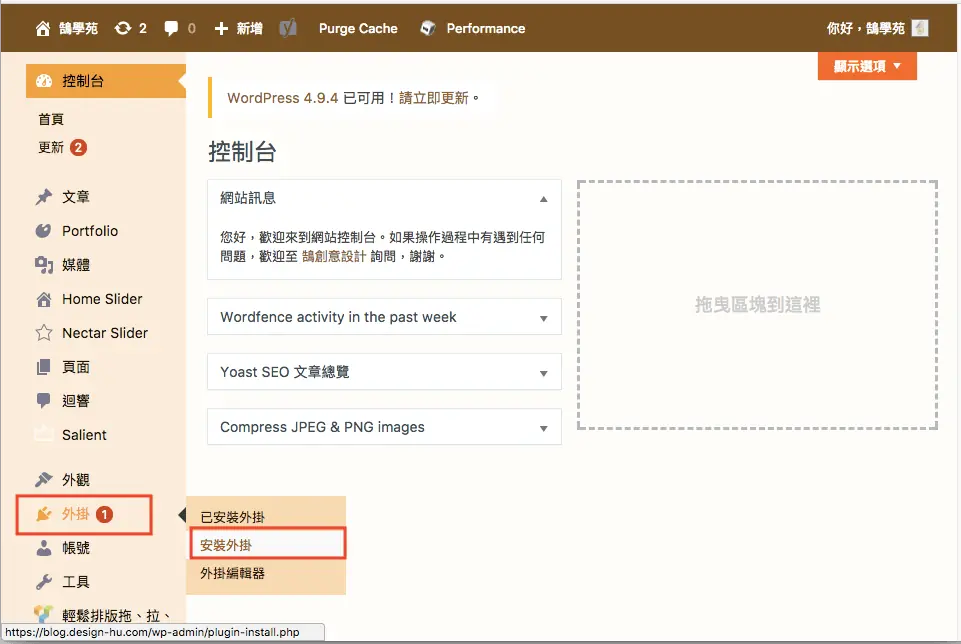Click the pages icon beside 頁面

click(44, 367)
